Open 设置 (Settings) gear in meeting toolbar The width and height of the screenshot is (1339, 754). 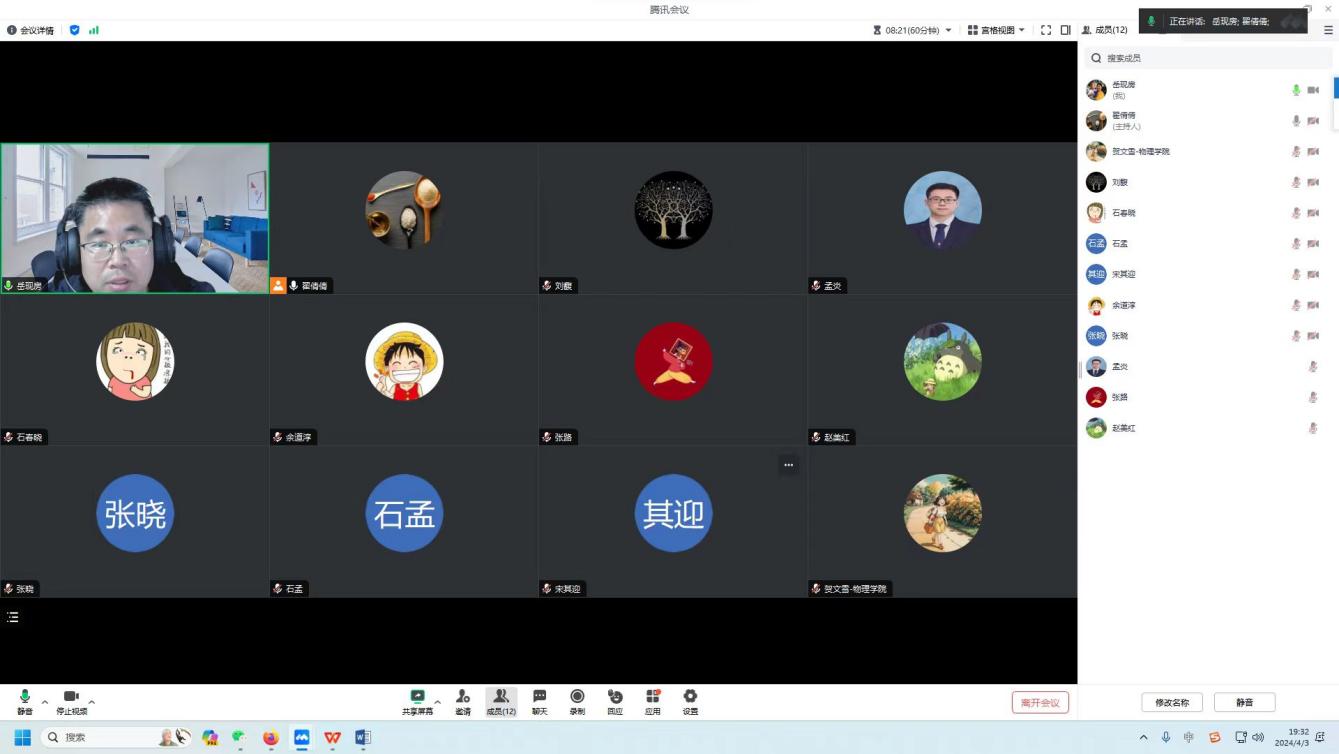[690, 700]
